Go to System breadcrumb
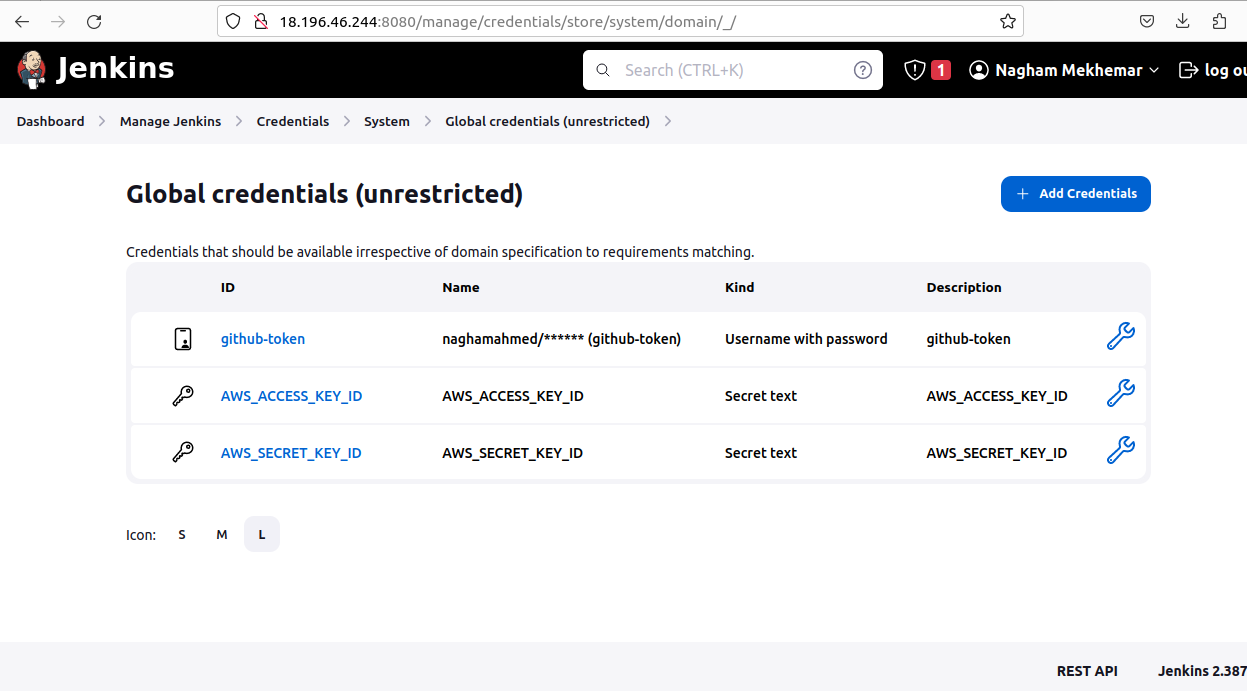Image resolution: width=1247 pixels, height=691 pixels. 387,121
